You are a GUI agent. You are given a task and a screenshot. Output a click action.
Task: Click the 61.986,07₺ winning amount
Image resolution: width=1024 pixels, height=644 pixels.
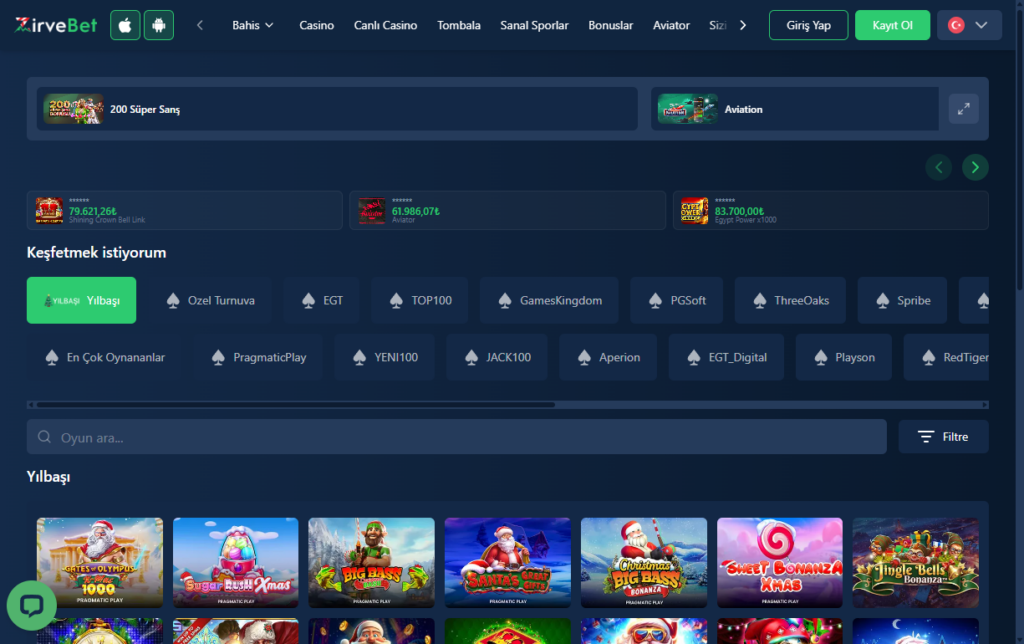tap(415, 211)
